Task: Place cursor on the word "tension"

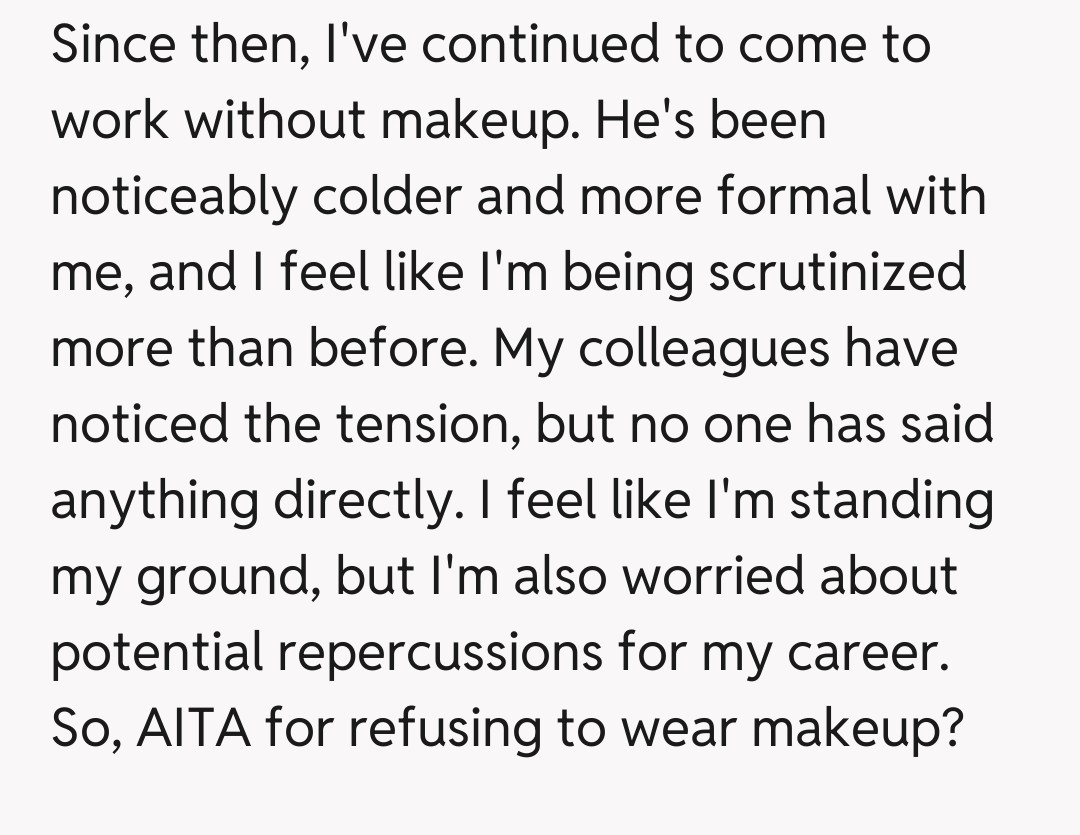Action: [424, 425]
